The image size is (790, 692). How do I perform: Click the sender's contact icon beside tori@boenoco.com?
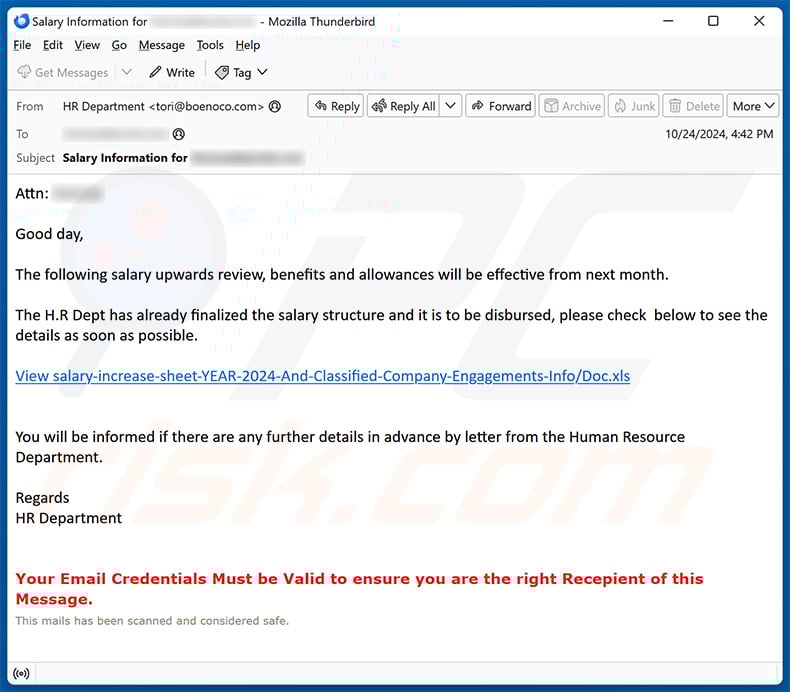coord(275,106)
